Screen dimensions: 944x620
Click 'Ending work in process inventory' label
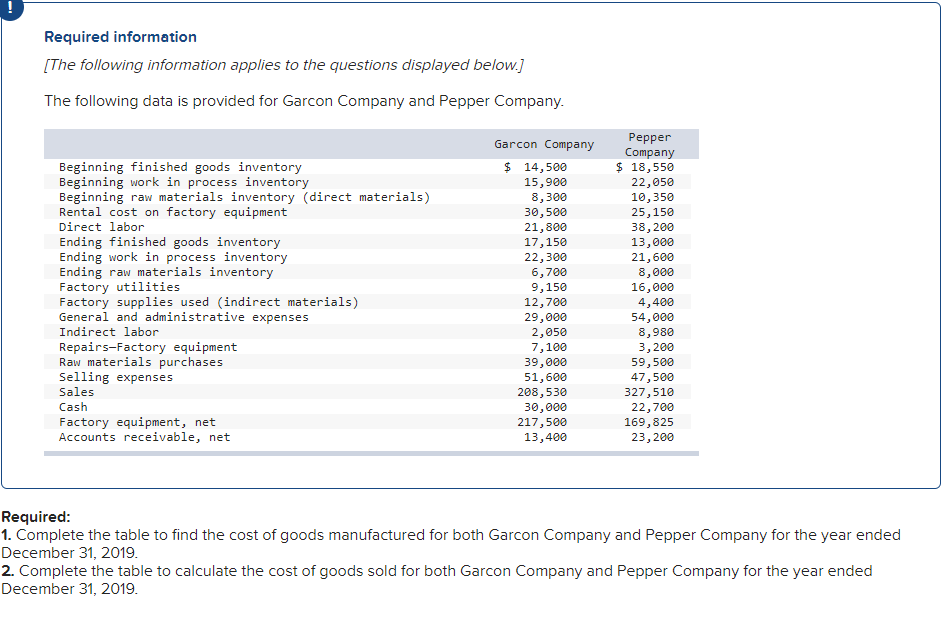[173, 257]
